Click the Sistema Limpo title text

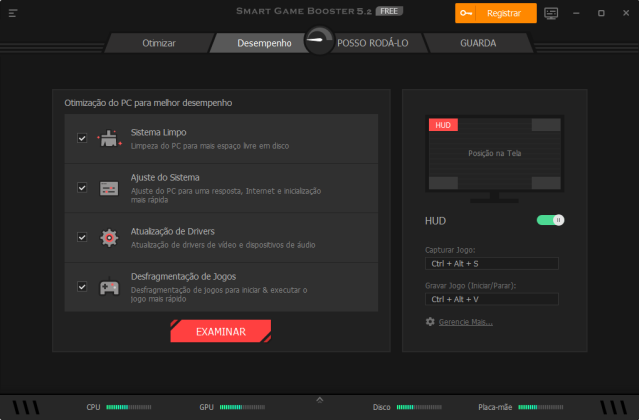pyautogui.click(x=159, y=132)
